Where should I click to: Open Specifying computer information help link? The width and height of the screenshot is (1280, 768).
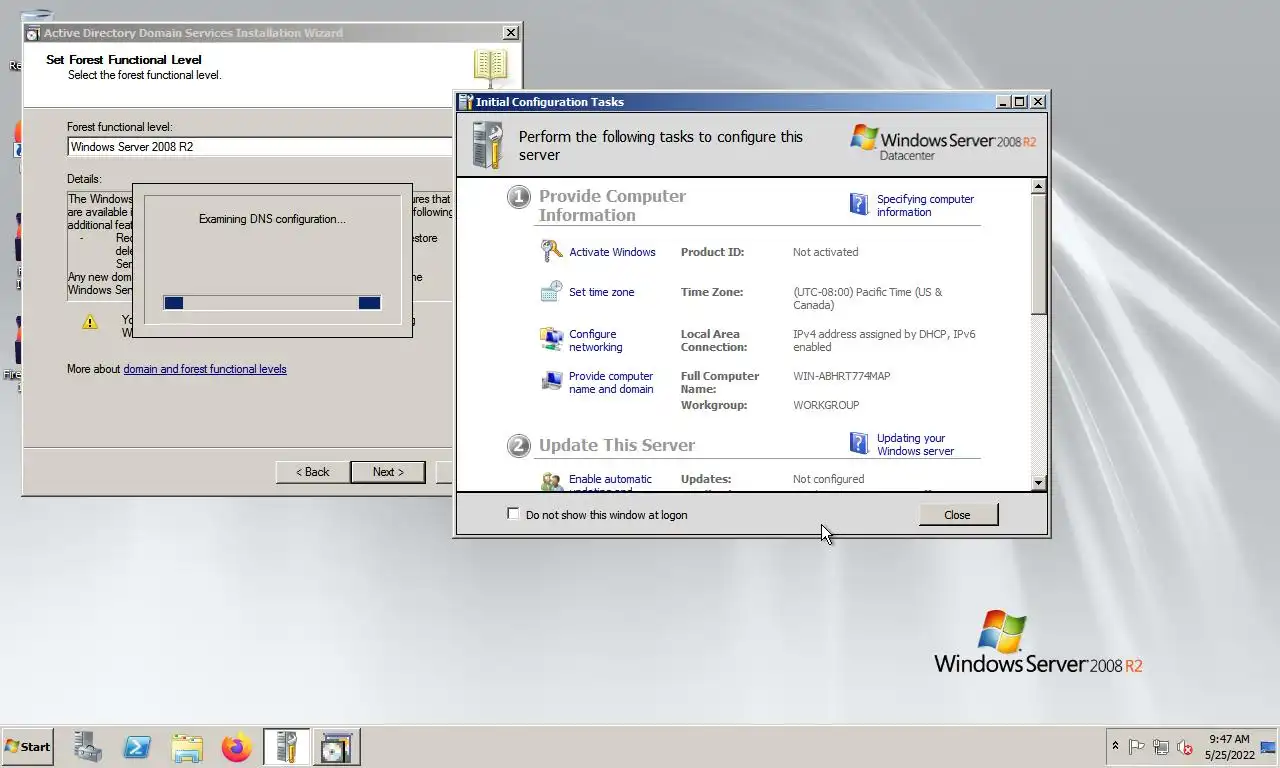(x=925, y=205)
